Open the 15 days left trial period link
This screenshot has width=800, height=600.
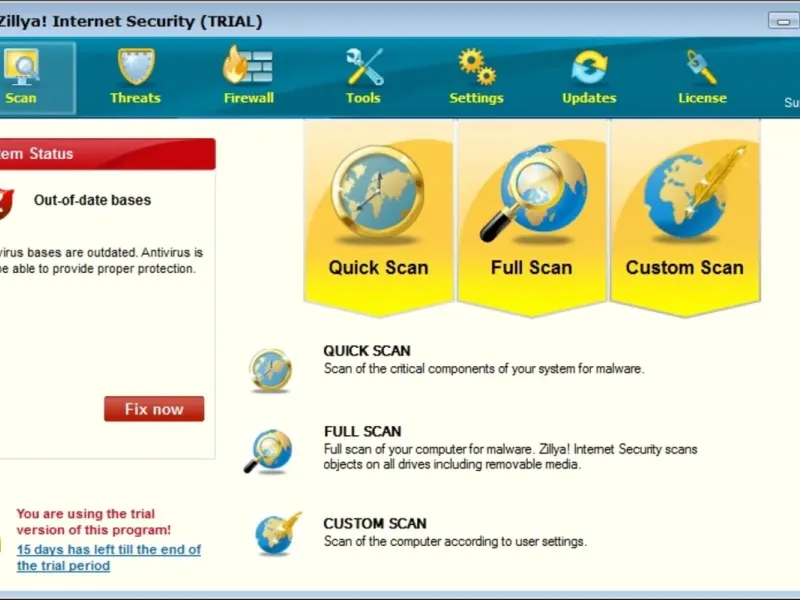[x=109, y=557]
